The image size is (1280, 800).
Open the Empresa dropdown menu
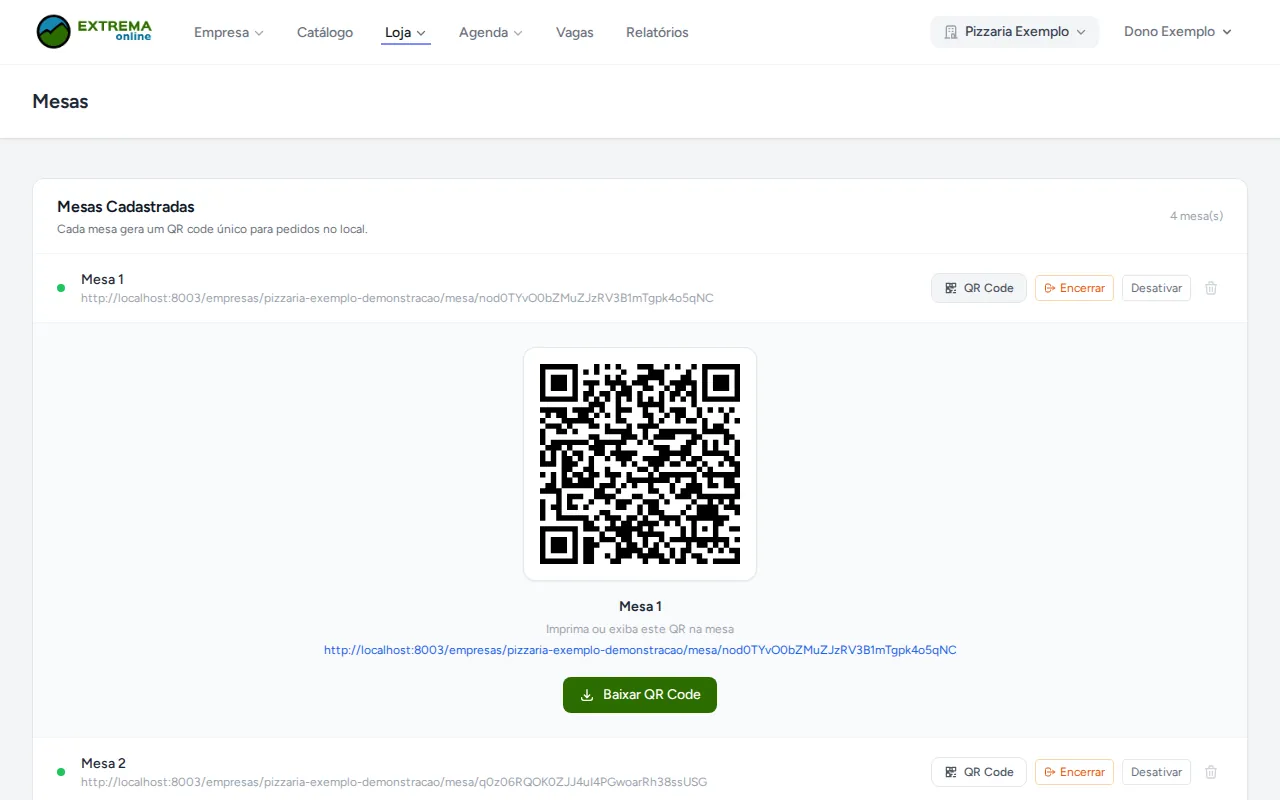tap(229, 32)
